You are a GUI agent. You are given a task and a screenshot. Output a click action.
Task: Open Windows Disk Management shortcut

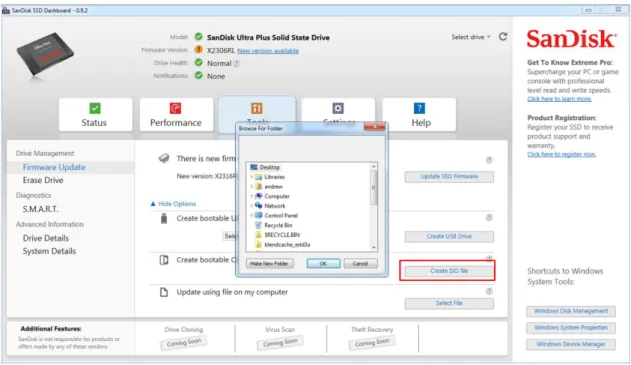pyautogui.click(x=571, y=311)
